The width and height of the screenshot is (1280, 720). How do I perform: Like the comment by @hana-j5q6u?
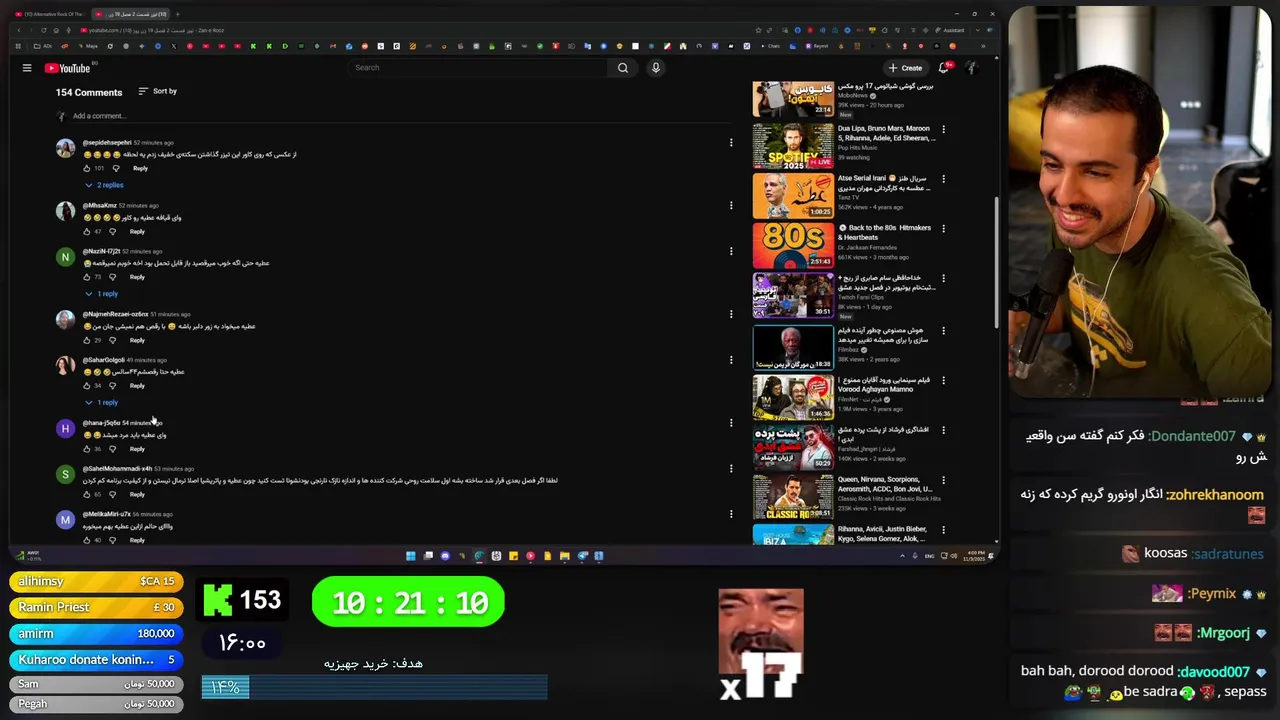click(87, 449)
